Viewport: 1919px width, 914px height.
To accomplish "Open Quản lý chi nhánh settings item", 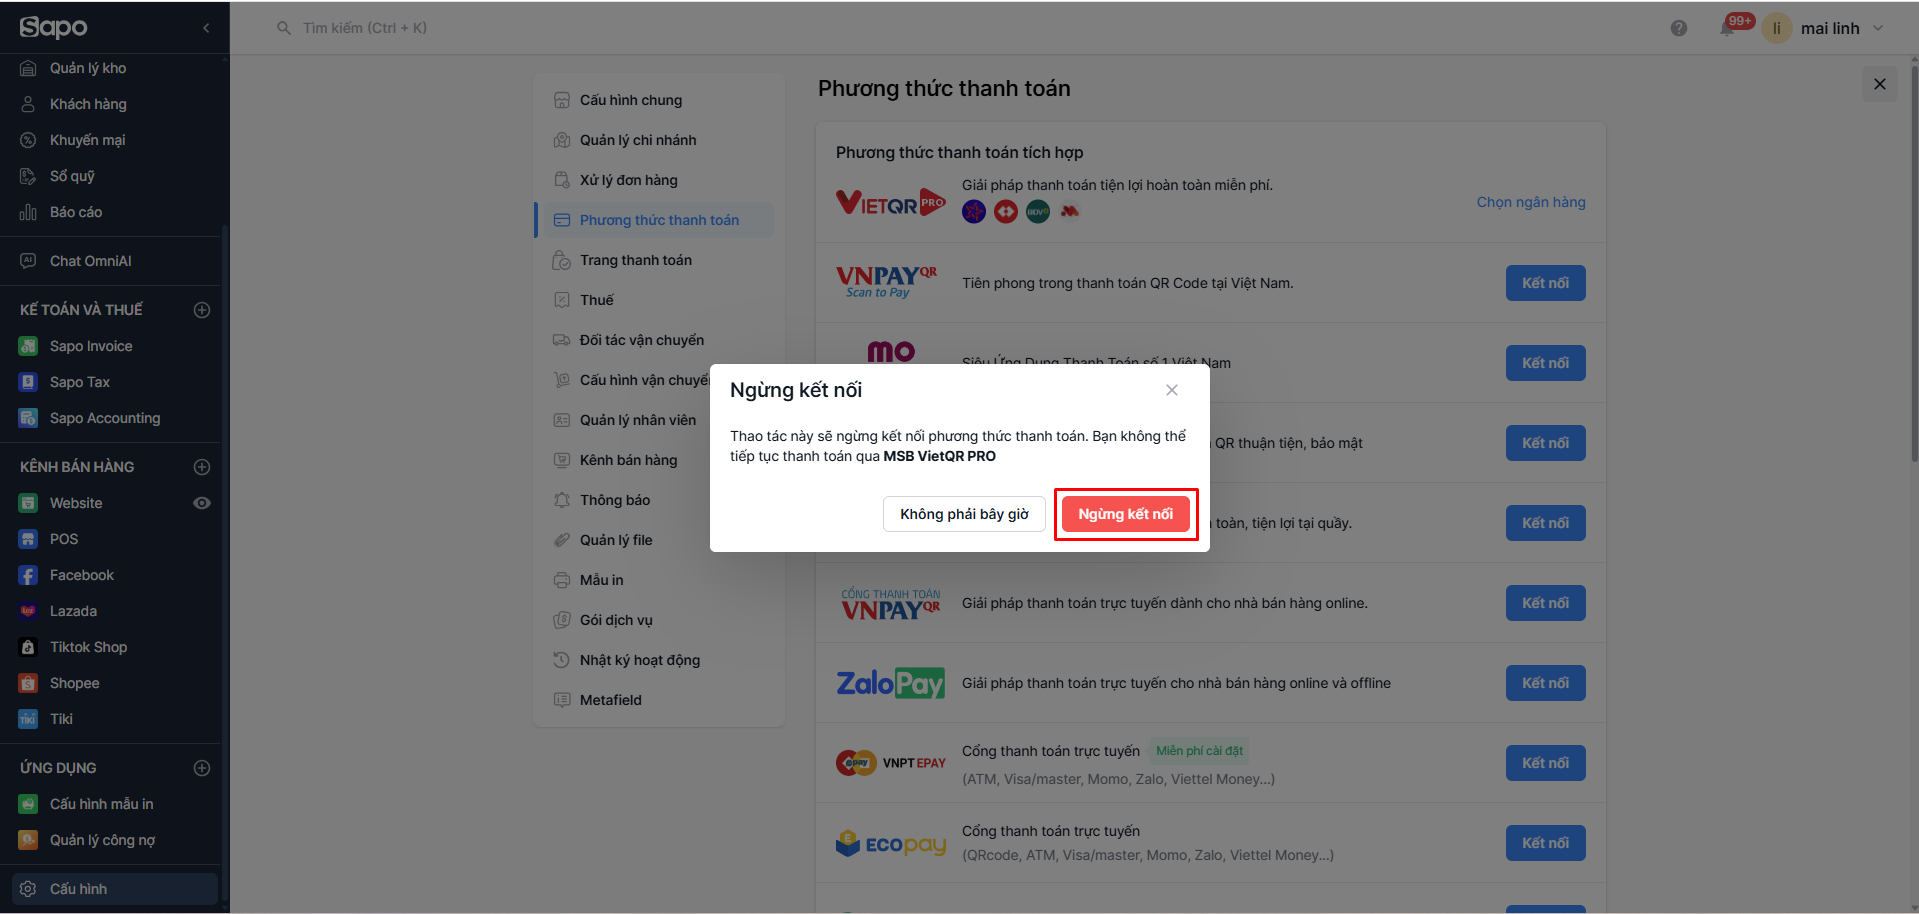I will point(638,140).
